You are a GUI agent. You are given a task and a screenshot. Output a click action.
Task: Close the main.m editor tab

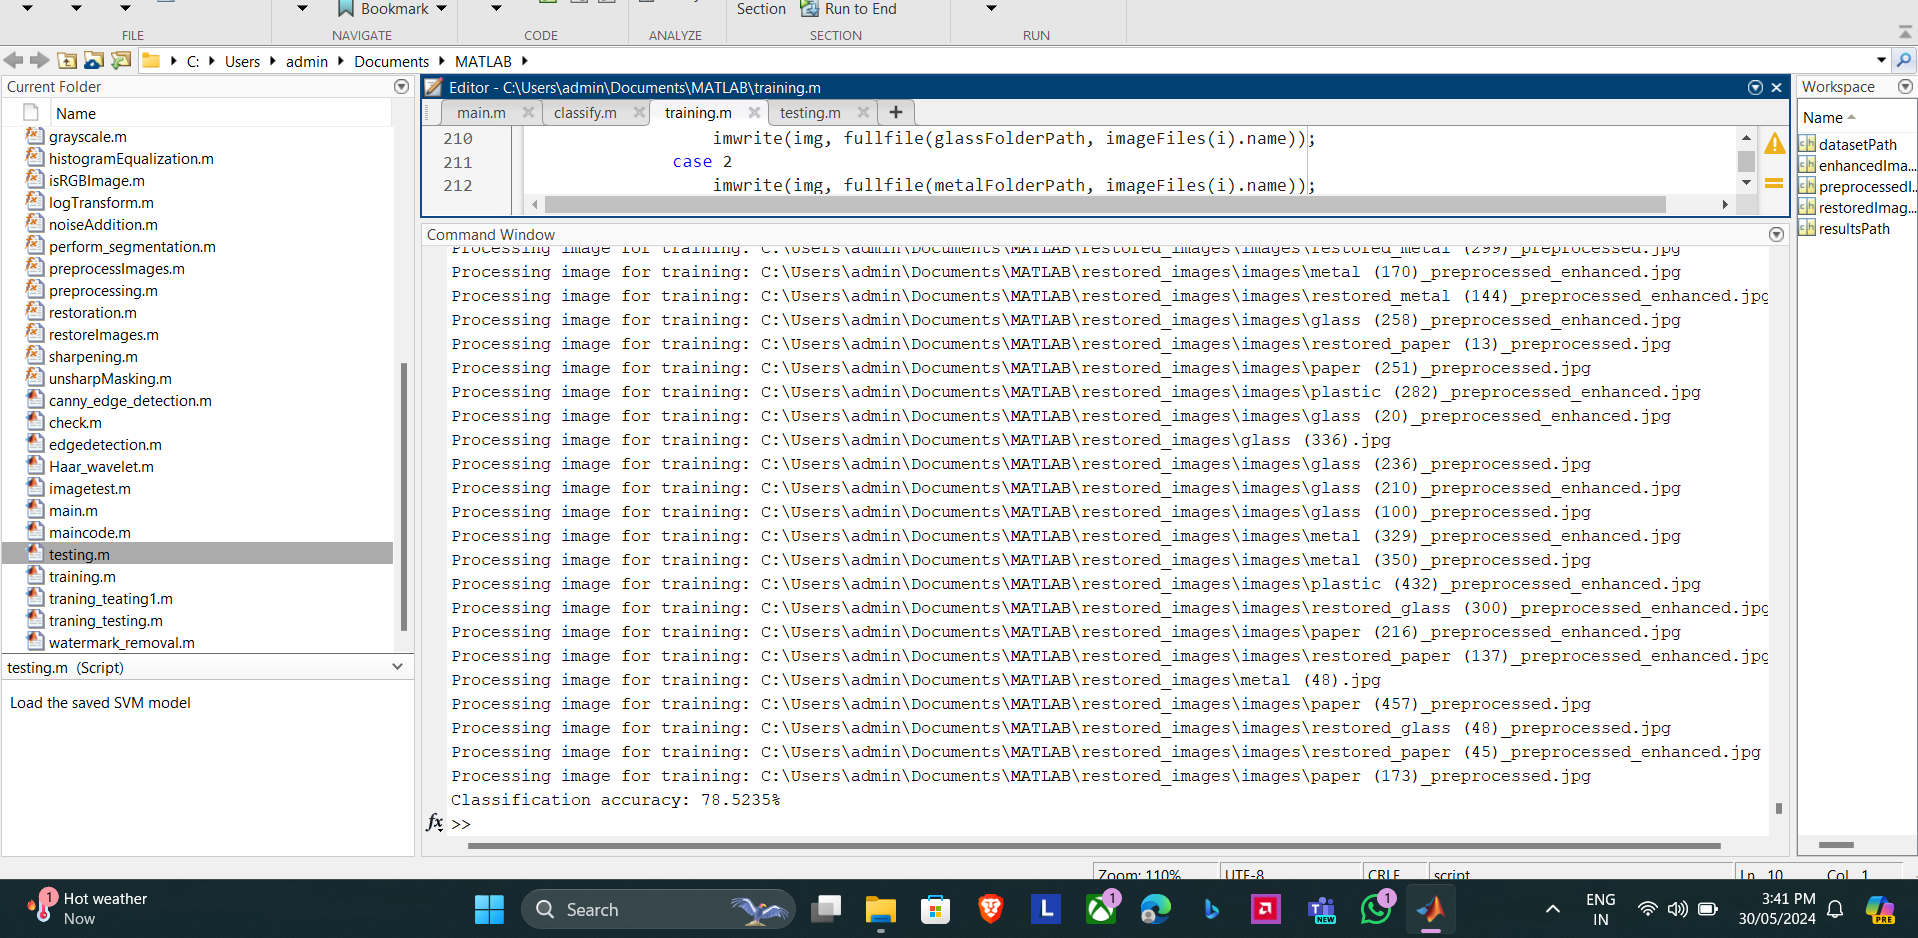click(528, 113)
